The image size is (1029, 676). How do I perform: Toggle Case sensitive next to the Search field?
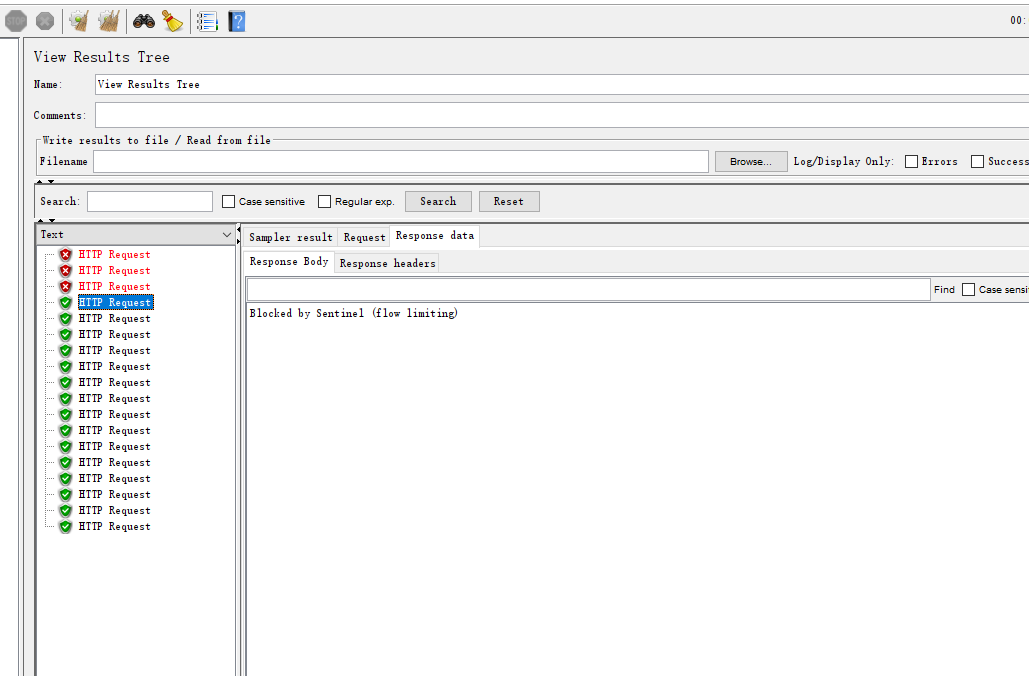tap(228, 201)
